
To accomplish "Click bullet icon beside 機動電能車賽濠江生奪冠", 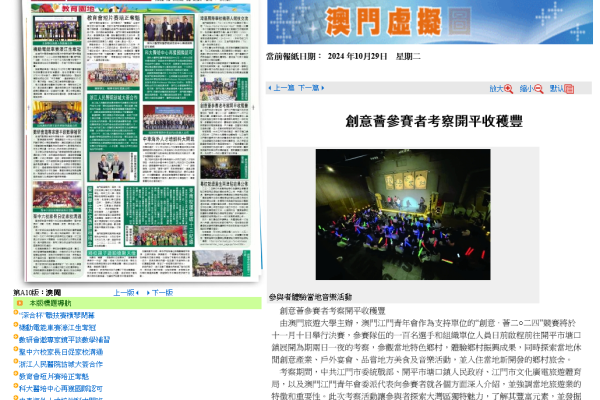I will (16, 325).
